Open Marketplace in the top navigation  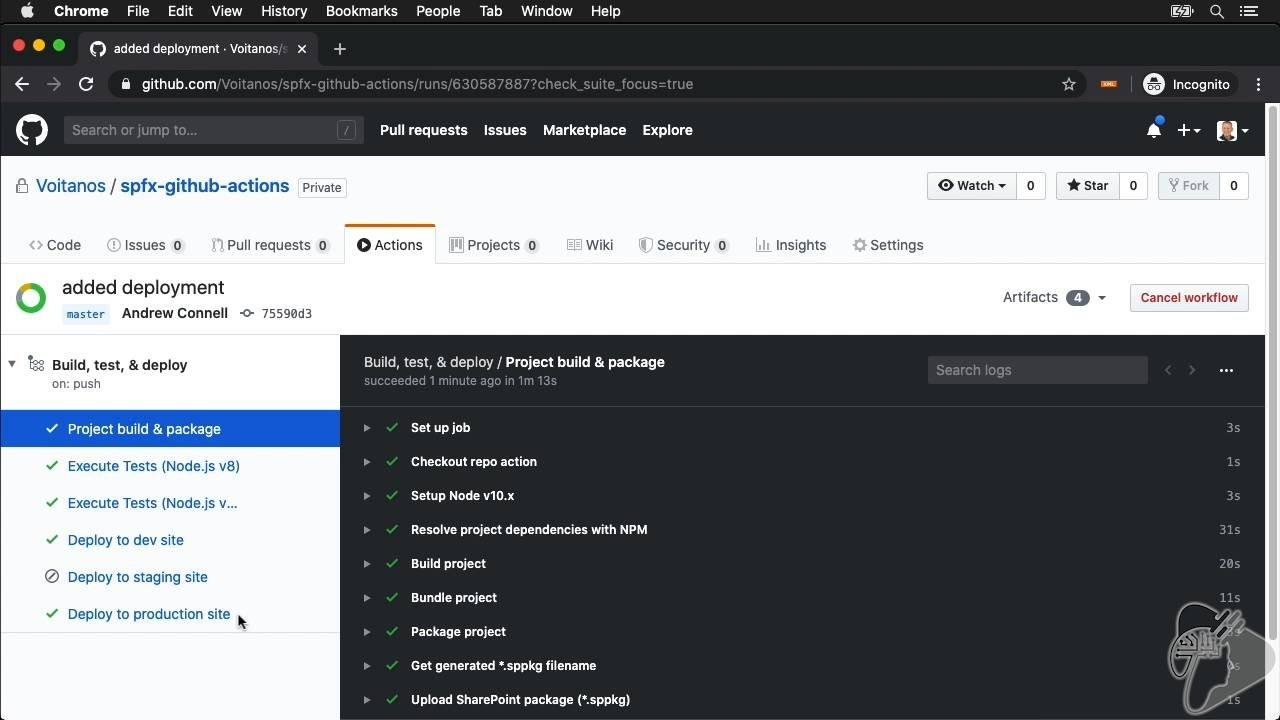584,130
